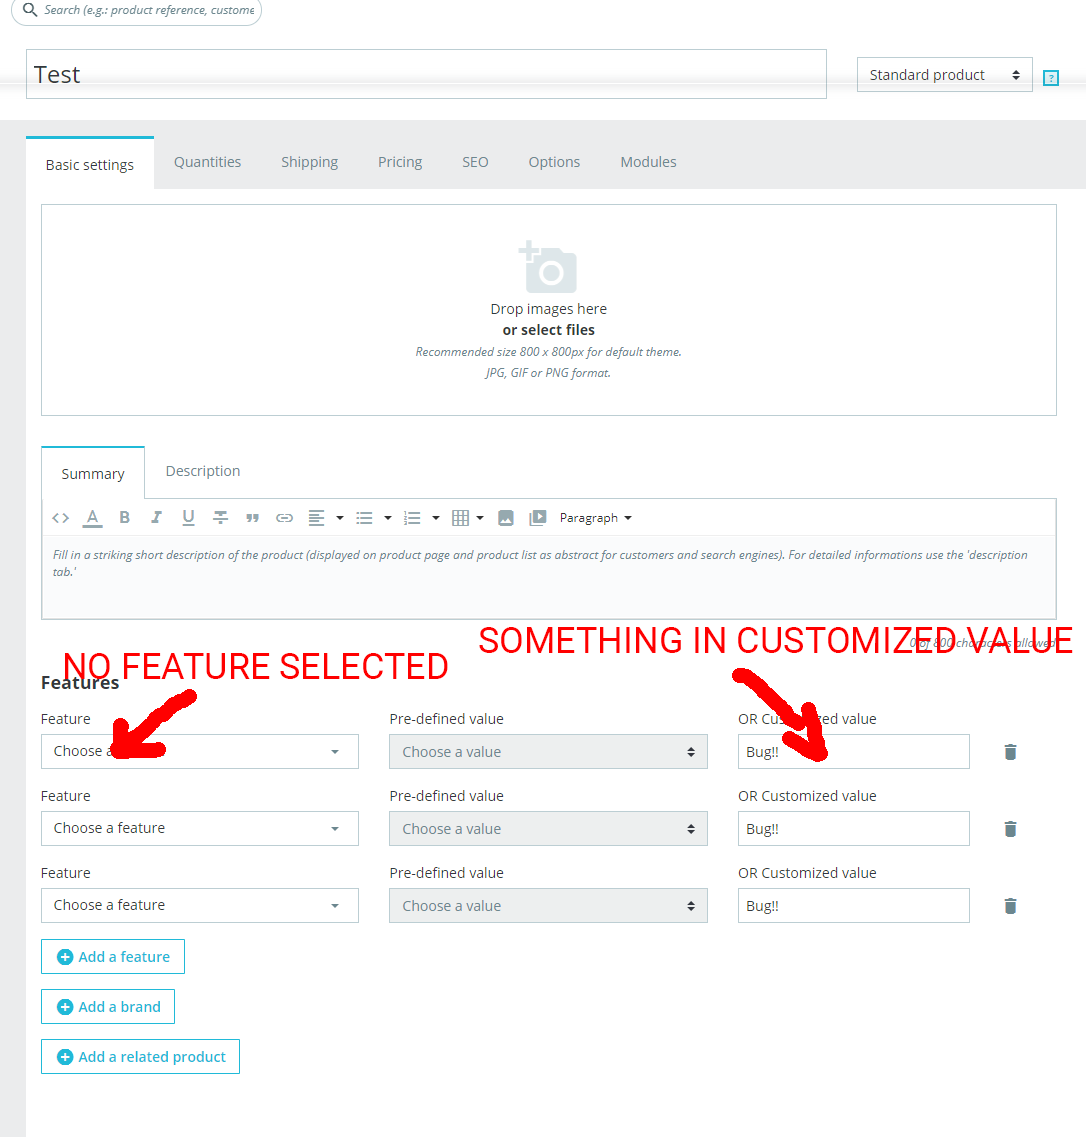1086x1137 pixels.
Task: Click the source code icon in editor toolbar
Action: 61,518
